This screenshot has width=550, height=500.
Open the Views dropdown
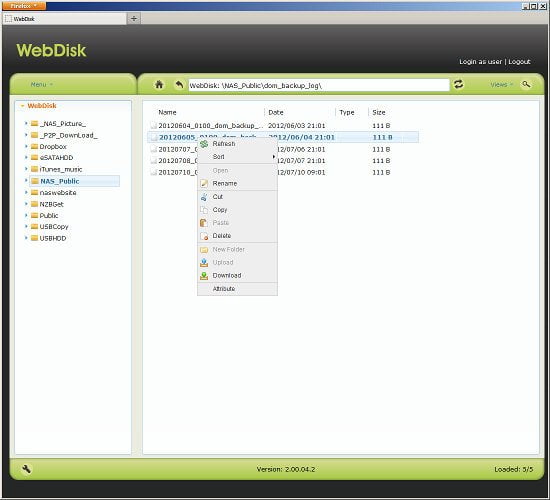point(502,85)
